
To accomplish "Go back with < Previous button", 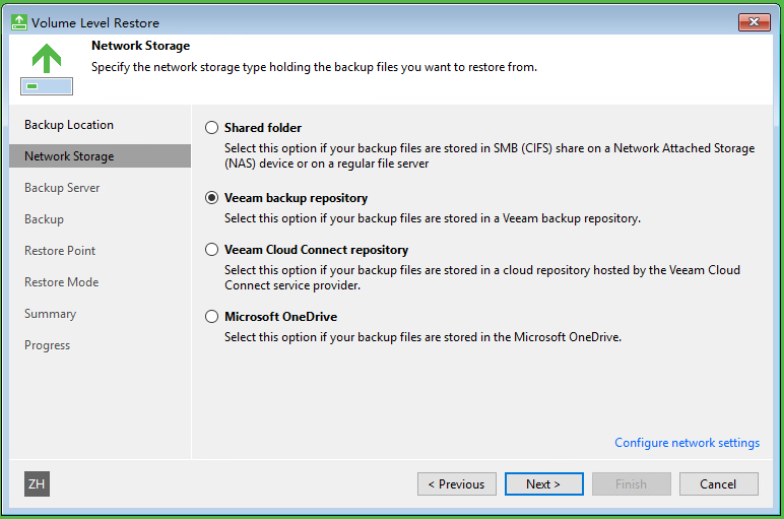I will [456, 484].
